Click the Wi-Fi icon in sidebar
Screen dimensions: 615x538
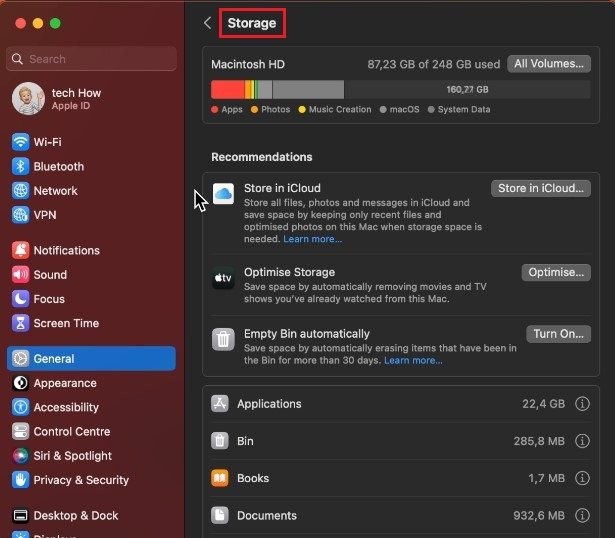pyautogui.click(x=21, y=142)
